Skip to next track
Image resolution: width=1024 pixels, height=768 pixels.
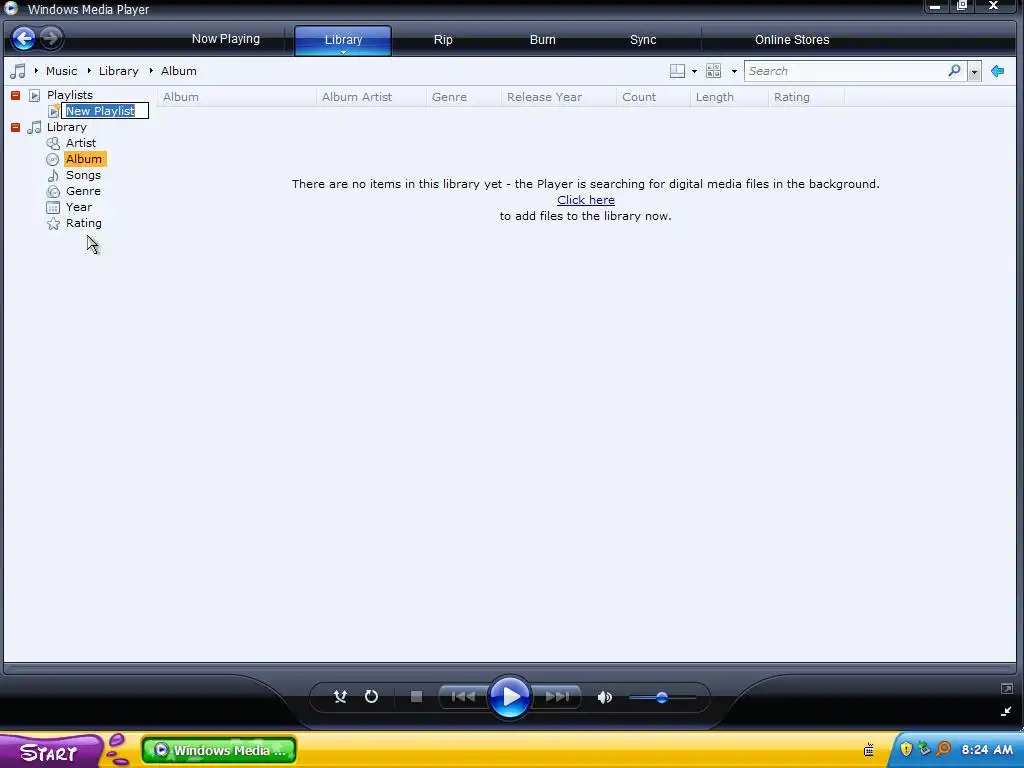click(556, 697)
